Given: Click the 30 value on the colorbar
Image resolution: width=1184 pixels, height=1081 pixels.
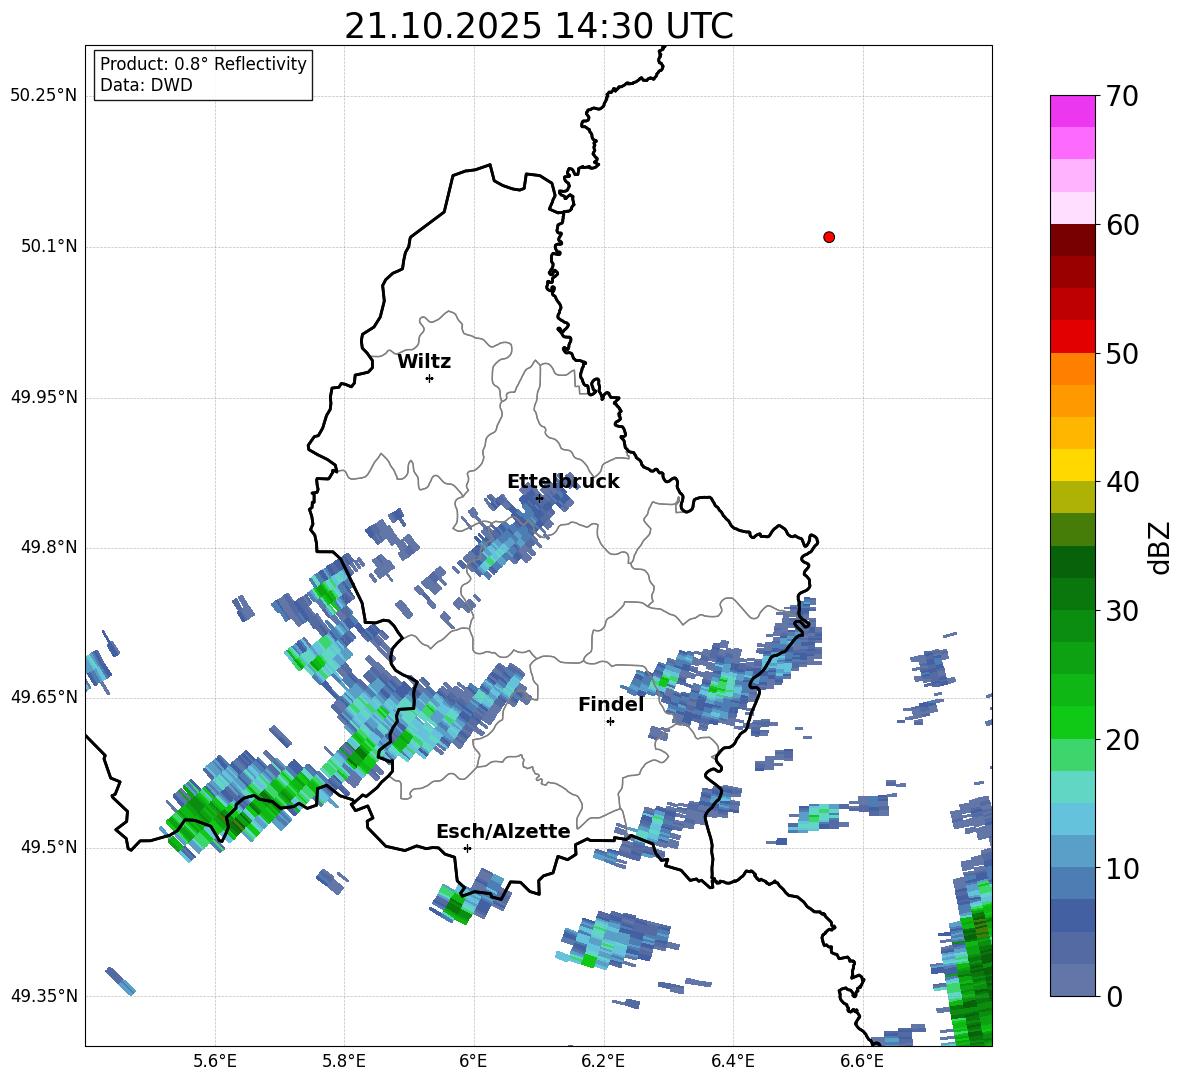Looking at the screenshot, I should pos(1122,611).
